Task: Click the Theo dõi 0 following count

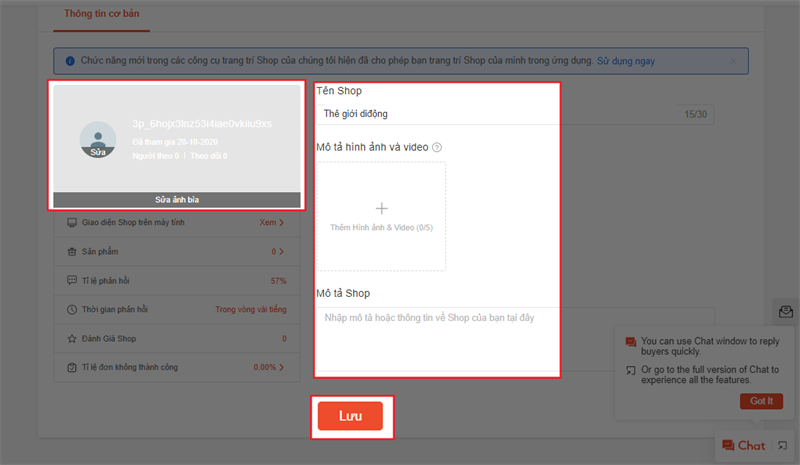Action: (209, 156)
